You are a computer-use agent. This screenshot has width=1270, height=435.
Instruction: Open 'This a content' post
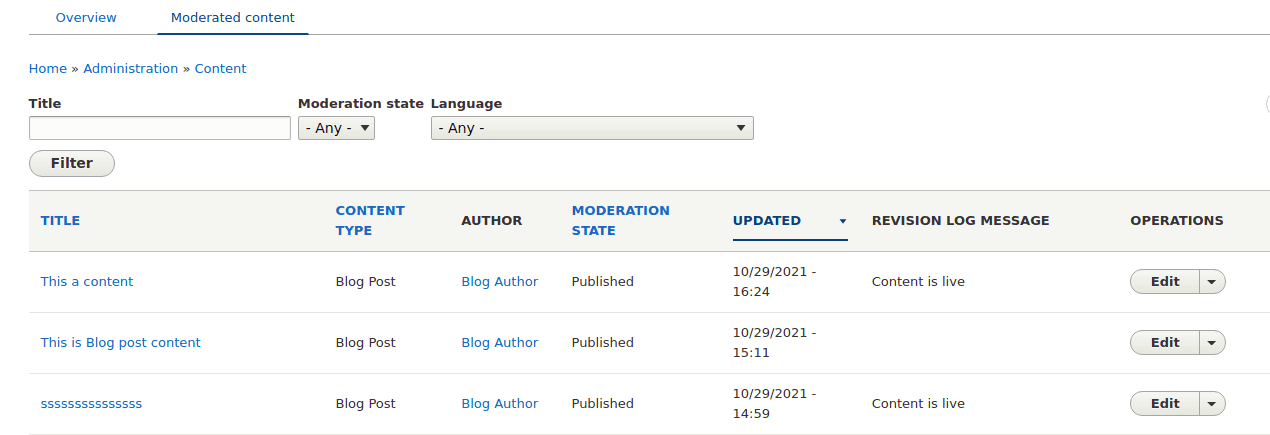point(87,282)
